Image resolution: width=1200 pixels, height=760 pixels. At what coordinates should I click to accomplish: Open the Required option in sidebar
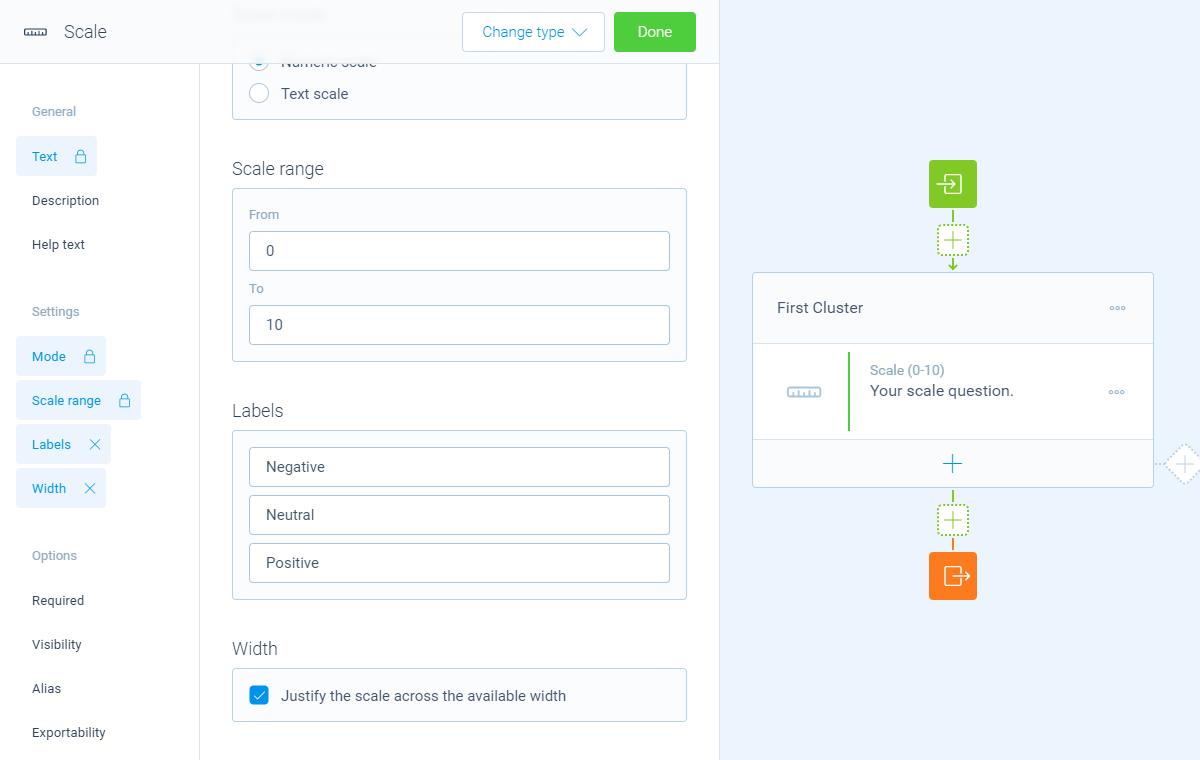pyautogui.click(x=58, y=600)
